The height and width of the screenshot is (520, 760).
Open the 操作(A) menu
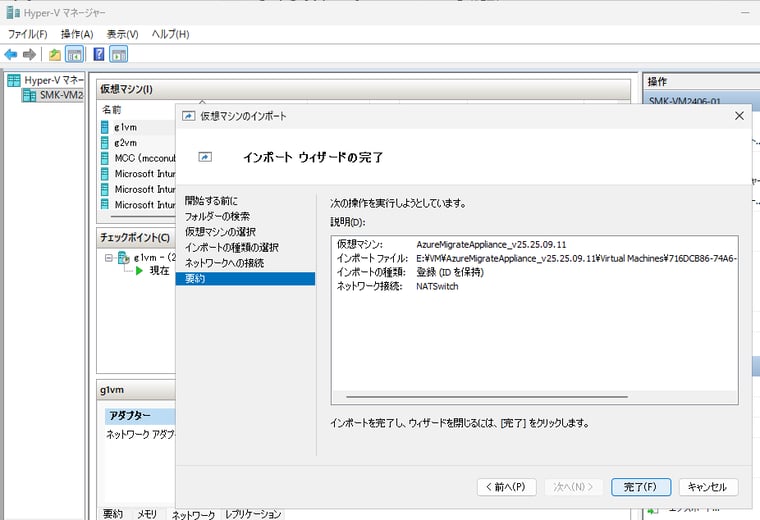point(77,34)
